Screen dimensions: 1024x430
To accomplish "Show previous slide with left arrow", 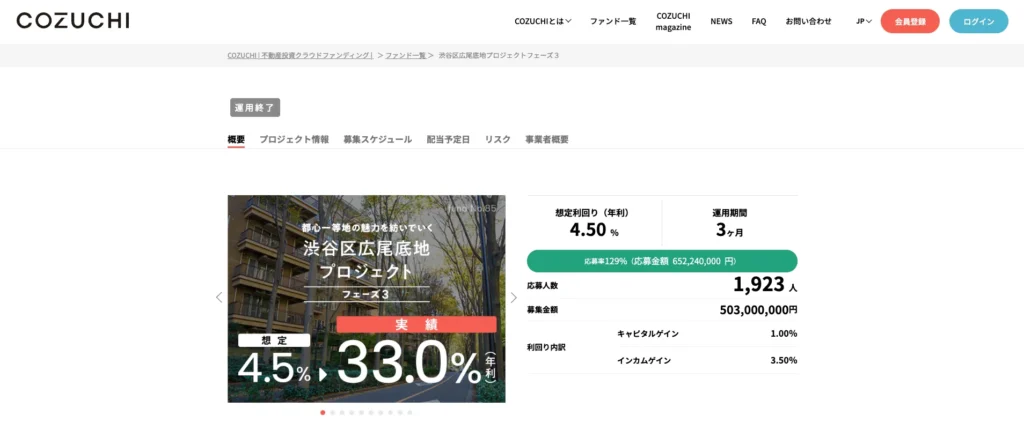I will (219, 297).
